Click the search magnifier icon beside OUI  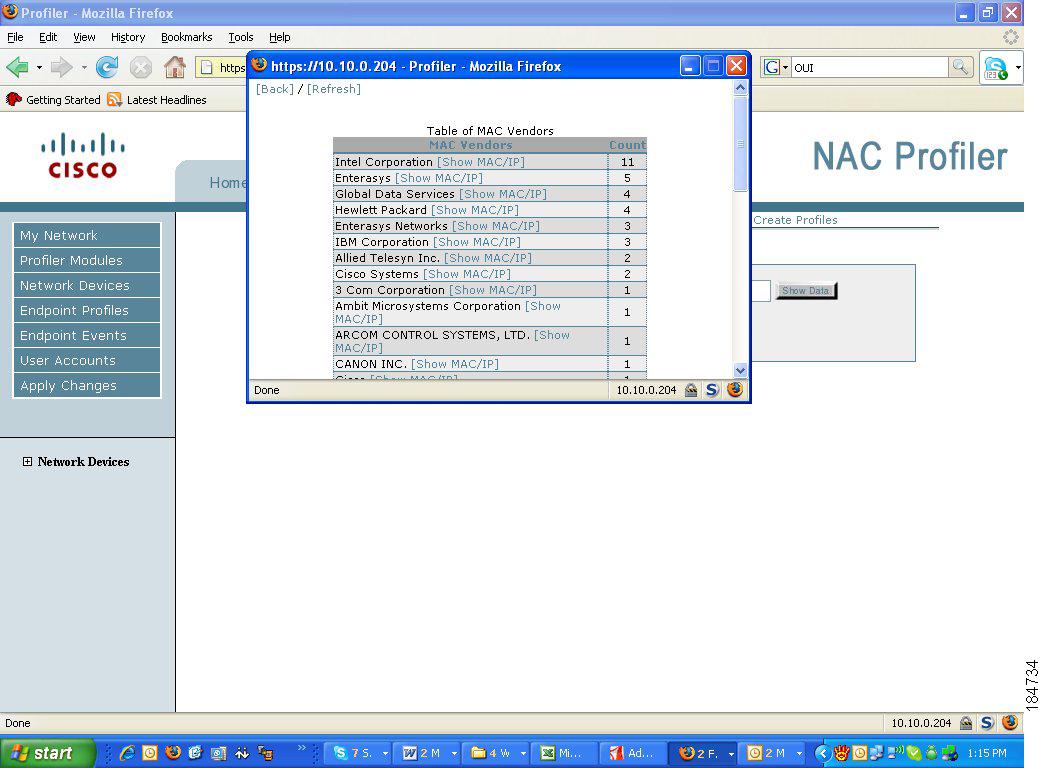pyautogui.click(x=960, y=67)
